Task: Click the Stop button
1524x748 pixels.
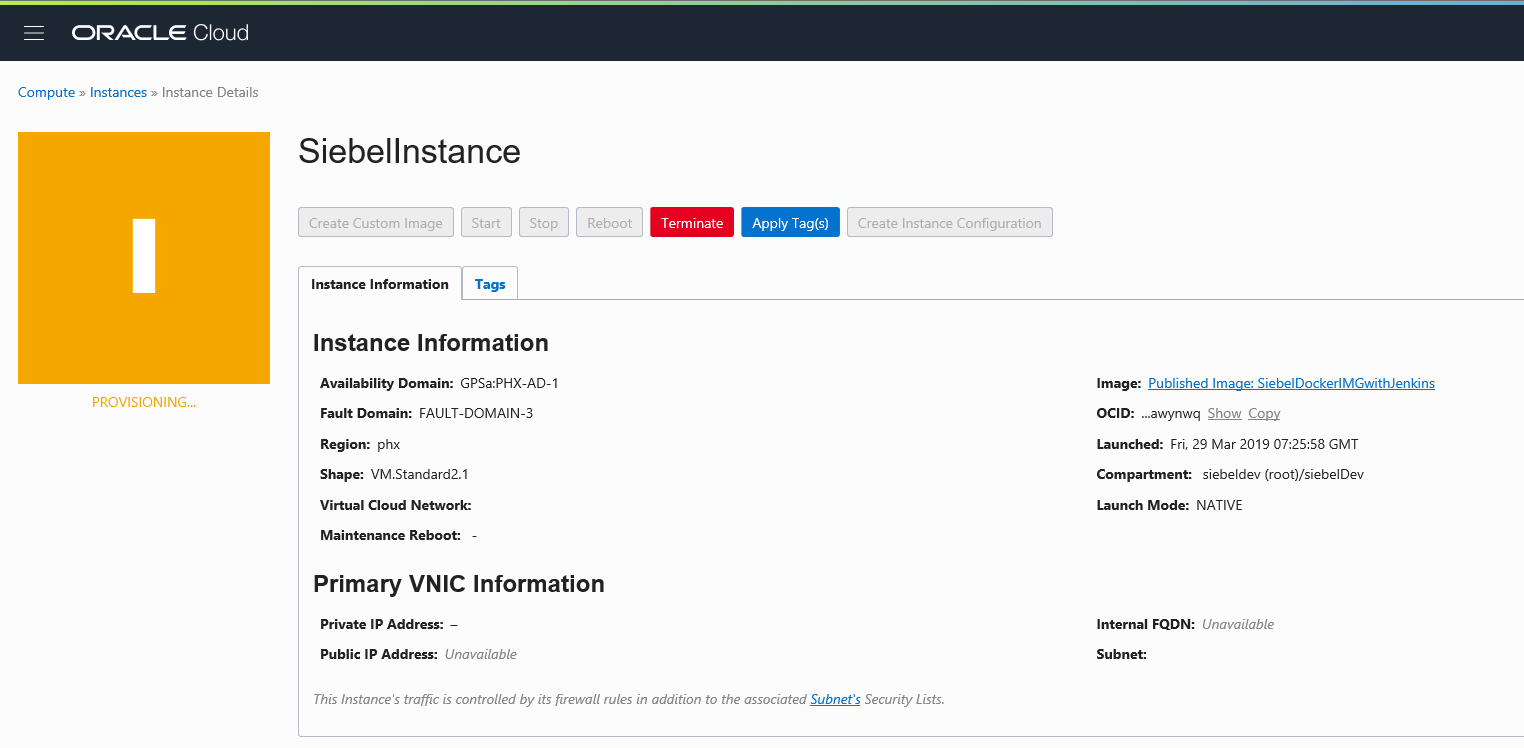Action: (x=543, y=221)
